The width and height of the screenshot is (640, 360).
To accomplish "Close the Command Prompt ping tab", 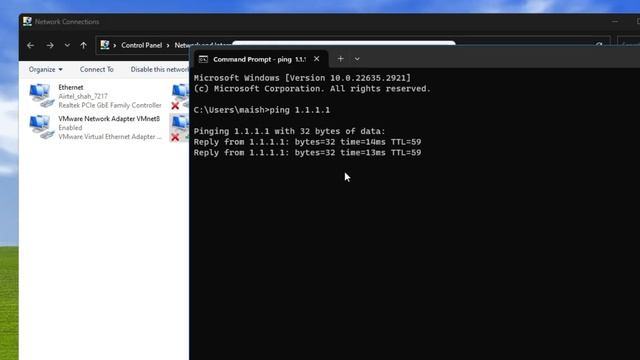I will tap(316, 59).
